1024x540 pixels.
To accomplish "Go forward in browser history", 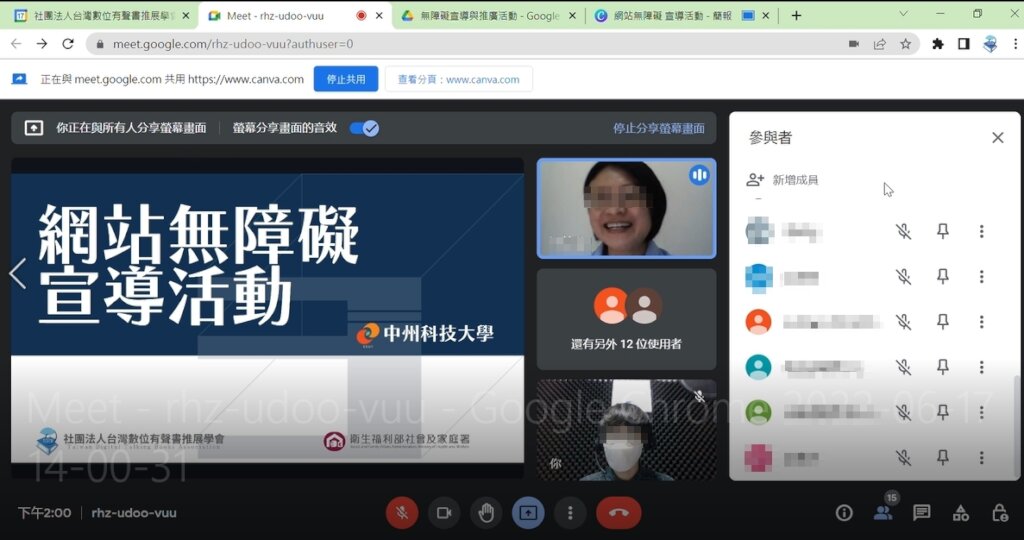I will tap(42, 44).
